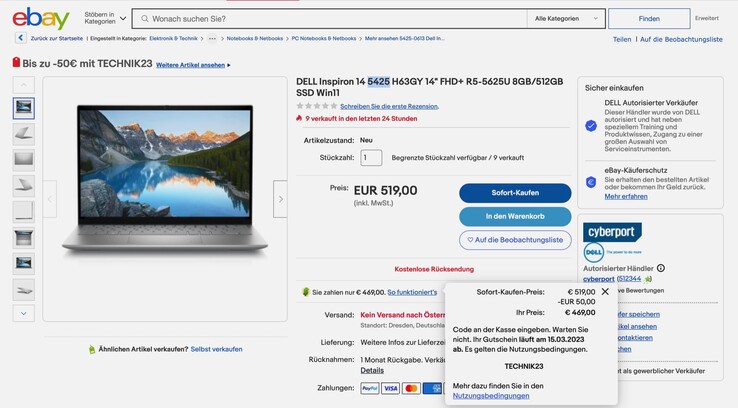Click the Finden search button
Image resolution: width=738 pixels, height=408 pixels.
[x=649, y=19]
